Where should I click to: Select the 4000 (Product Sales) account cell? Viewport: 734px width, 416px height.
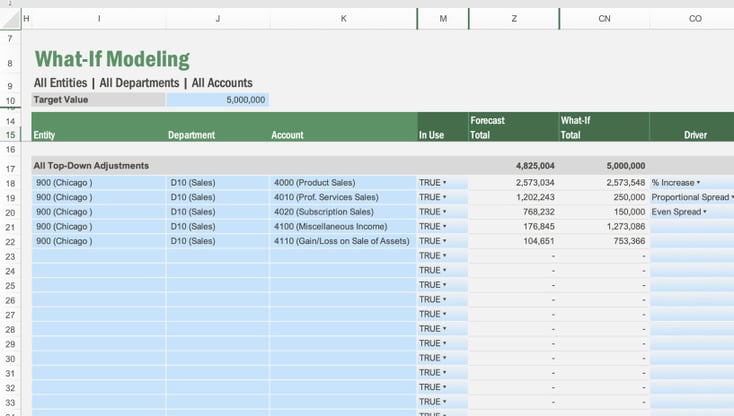pyautogui.click(x=342, y=183)
